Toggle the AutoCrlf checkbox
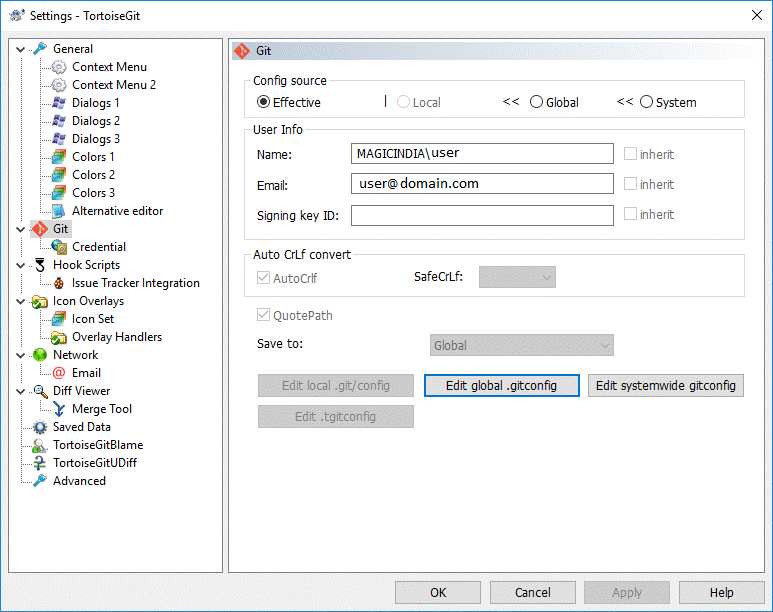The width and height of the screenshot is (773, 612). (x=263, y=278)
